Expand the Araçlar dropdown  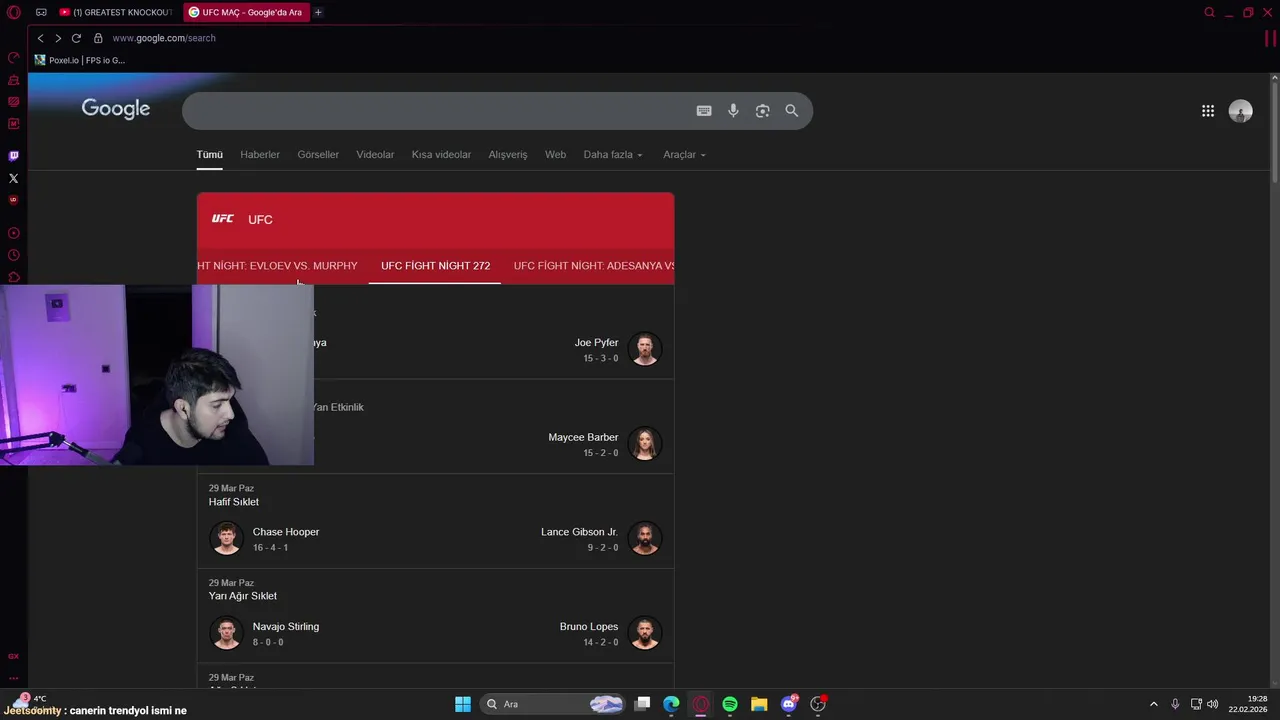point(684,155)
